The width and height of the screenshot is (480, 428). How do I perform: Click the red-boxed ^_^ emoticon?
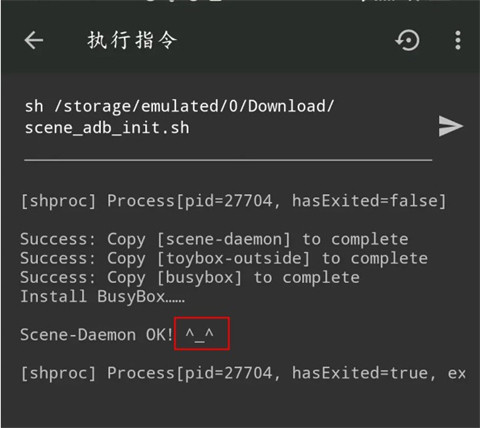200,334
